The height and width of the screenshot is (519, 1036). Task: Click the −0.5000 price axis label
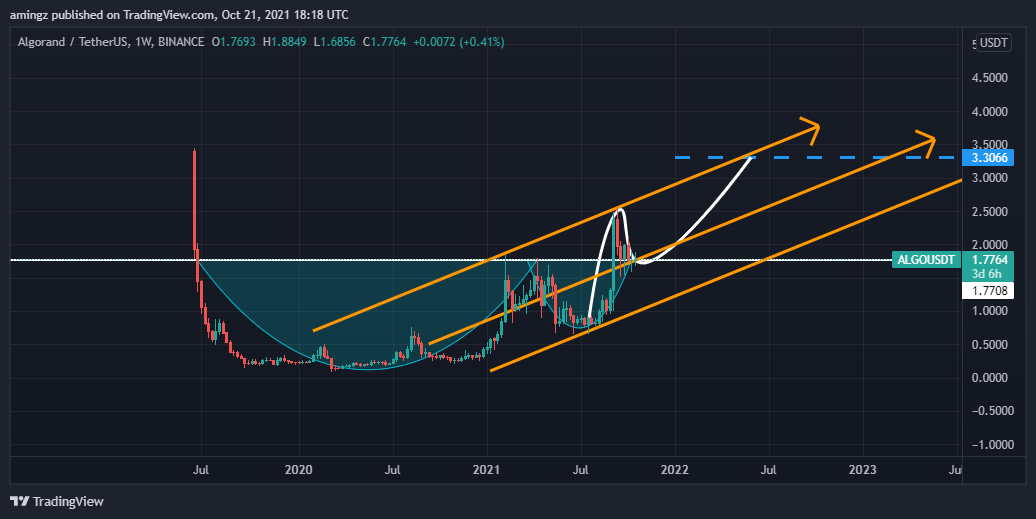(x=990, y=411)
